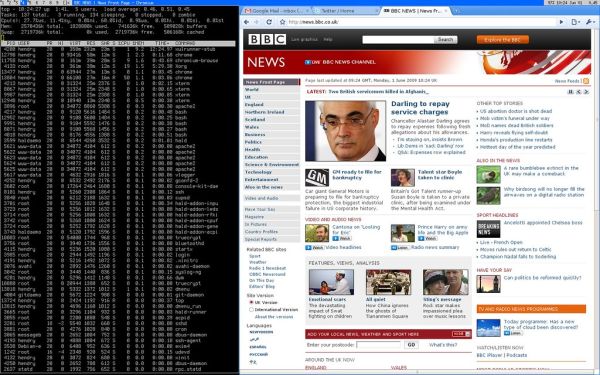Click the Go arrow beside the address bar
600x375 pixels.
561,22
